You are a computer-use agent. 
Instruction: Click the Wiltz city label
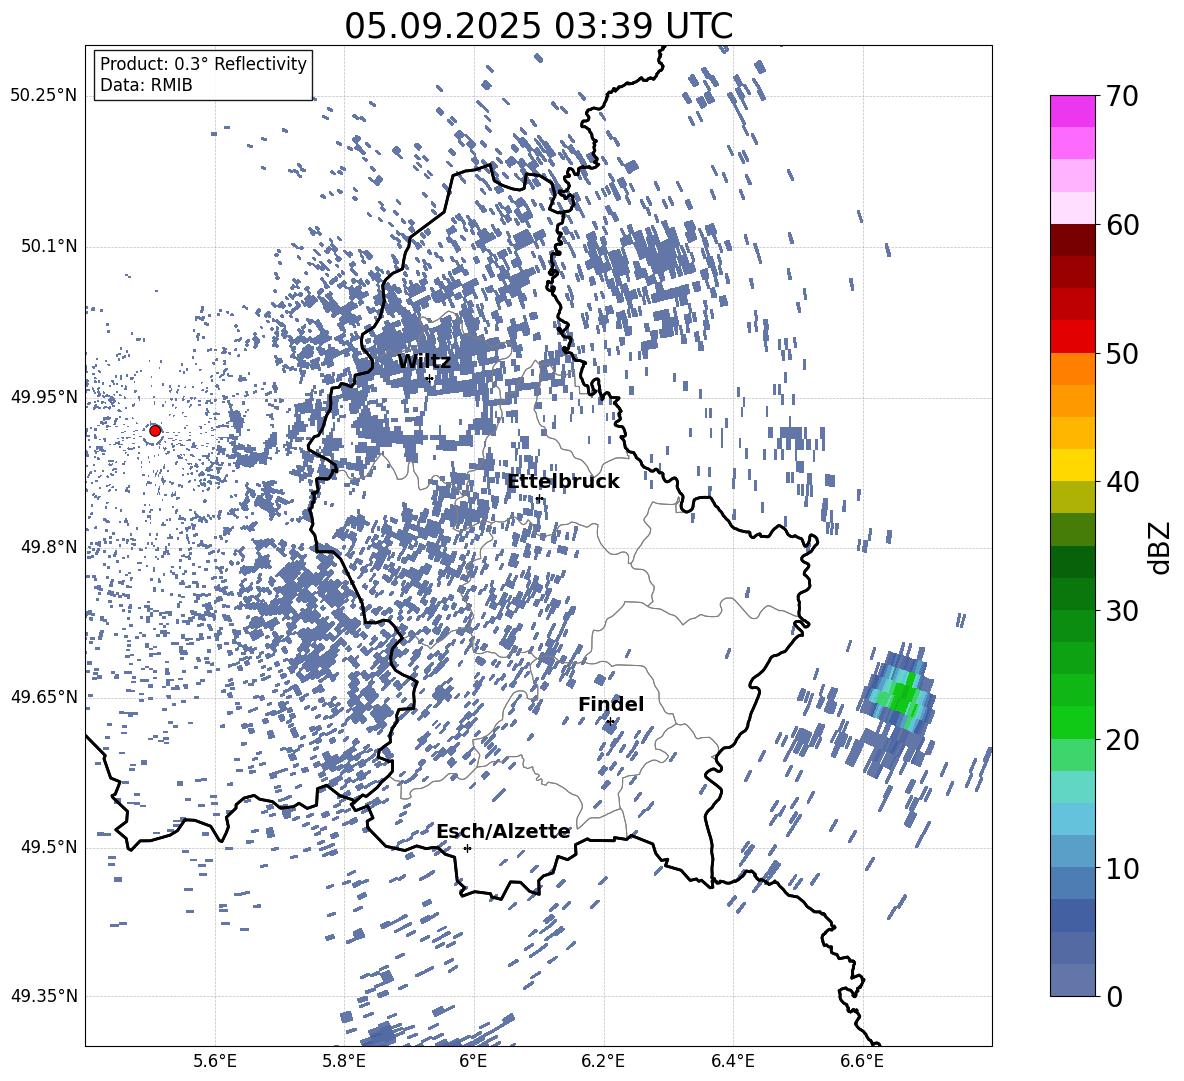pyautogui.click(x=424, y=362)
